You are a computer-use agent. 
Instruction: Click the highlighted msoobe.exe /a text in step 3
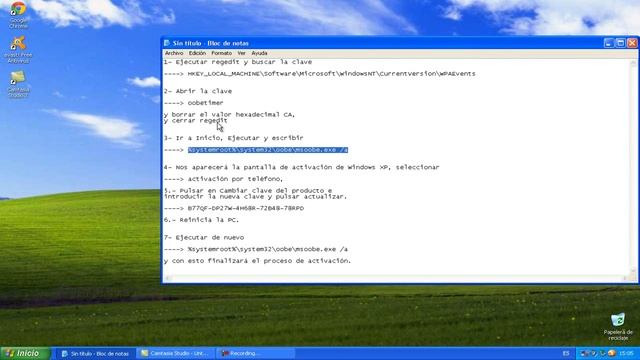point(268,150)
